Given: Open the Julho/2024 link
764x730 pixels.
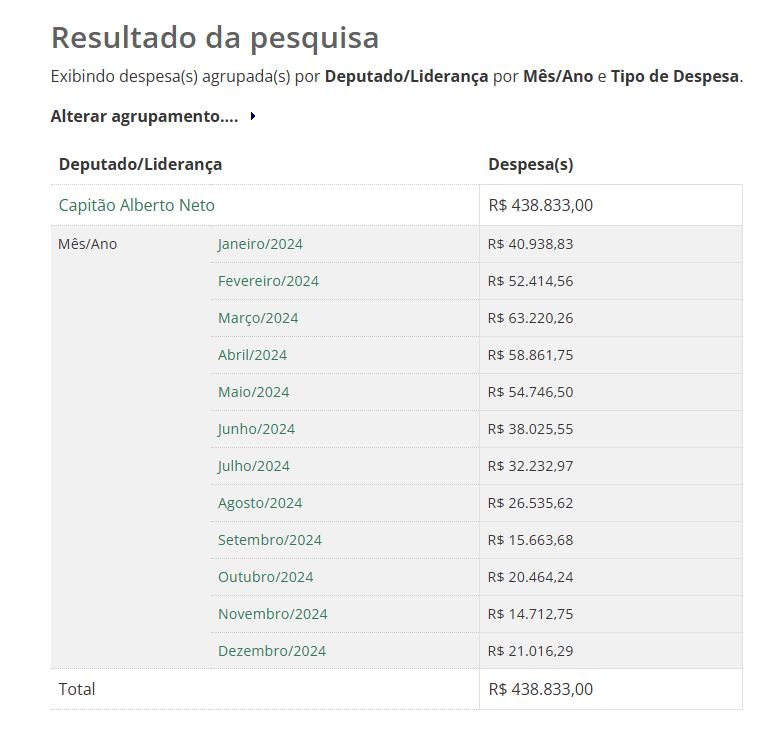Looking at the screenshot, I should point(253,466).
